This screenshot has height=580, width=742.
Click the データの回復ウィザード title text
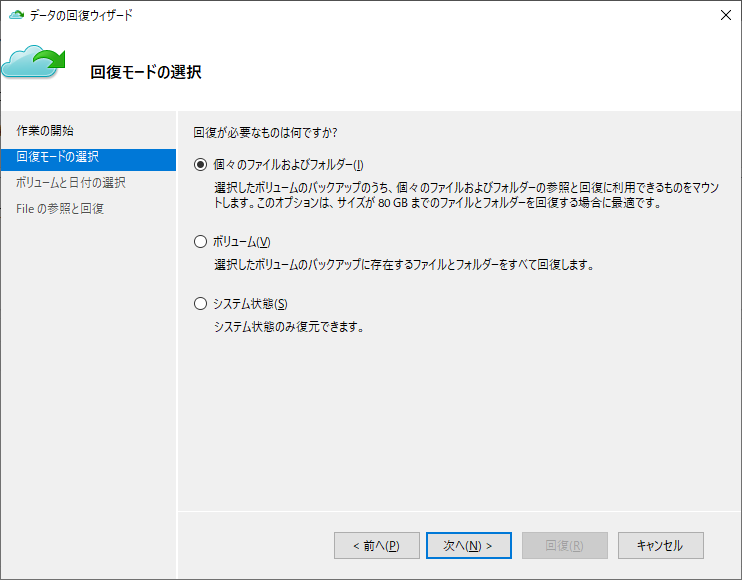click(81, 15)
